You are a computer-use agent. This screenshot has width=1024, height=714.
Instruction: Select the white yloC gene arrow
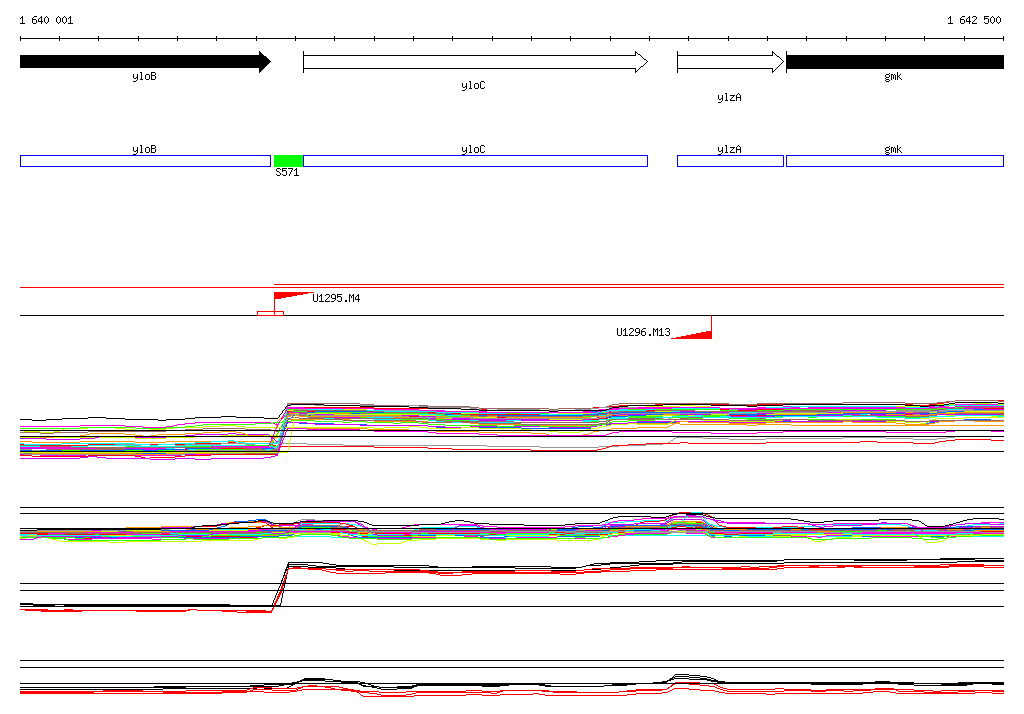pos(475,62)
